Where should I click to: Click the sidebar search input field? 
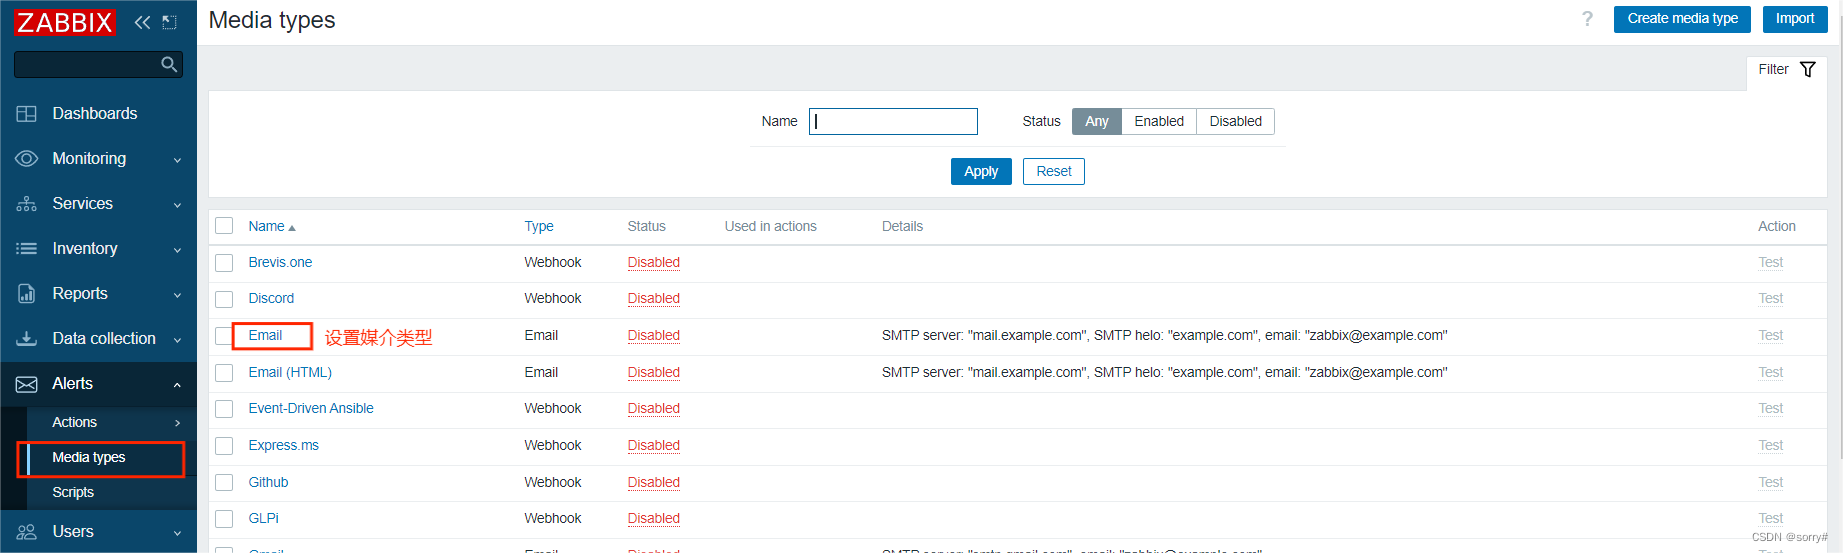98,65
